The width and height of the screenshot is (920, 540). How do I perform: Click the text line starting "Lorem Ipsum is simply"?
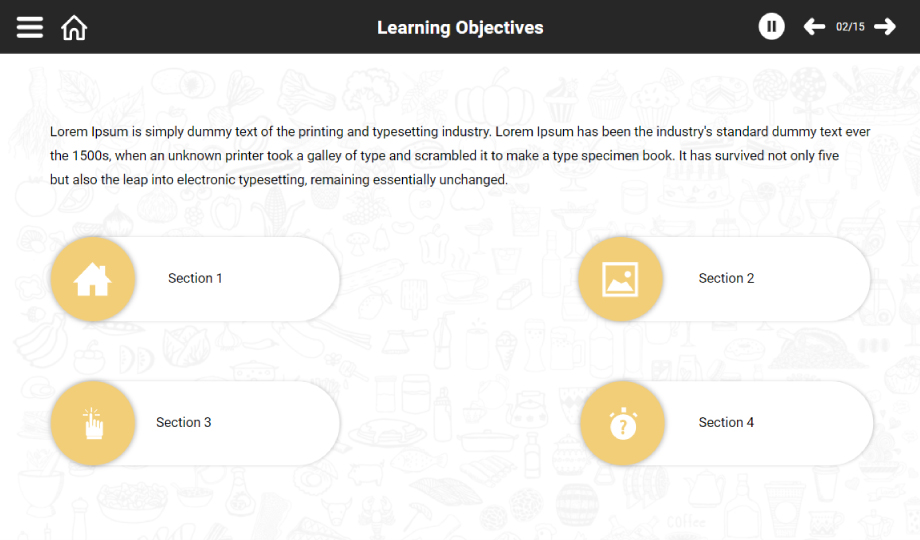pos(460,131)
